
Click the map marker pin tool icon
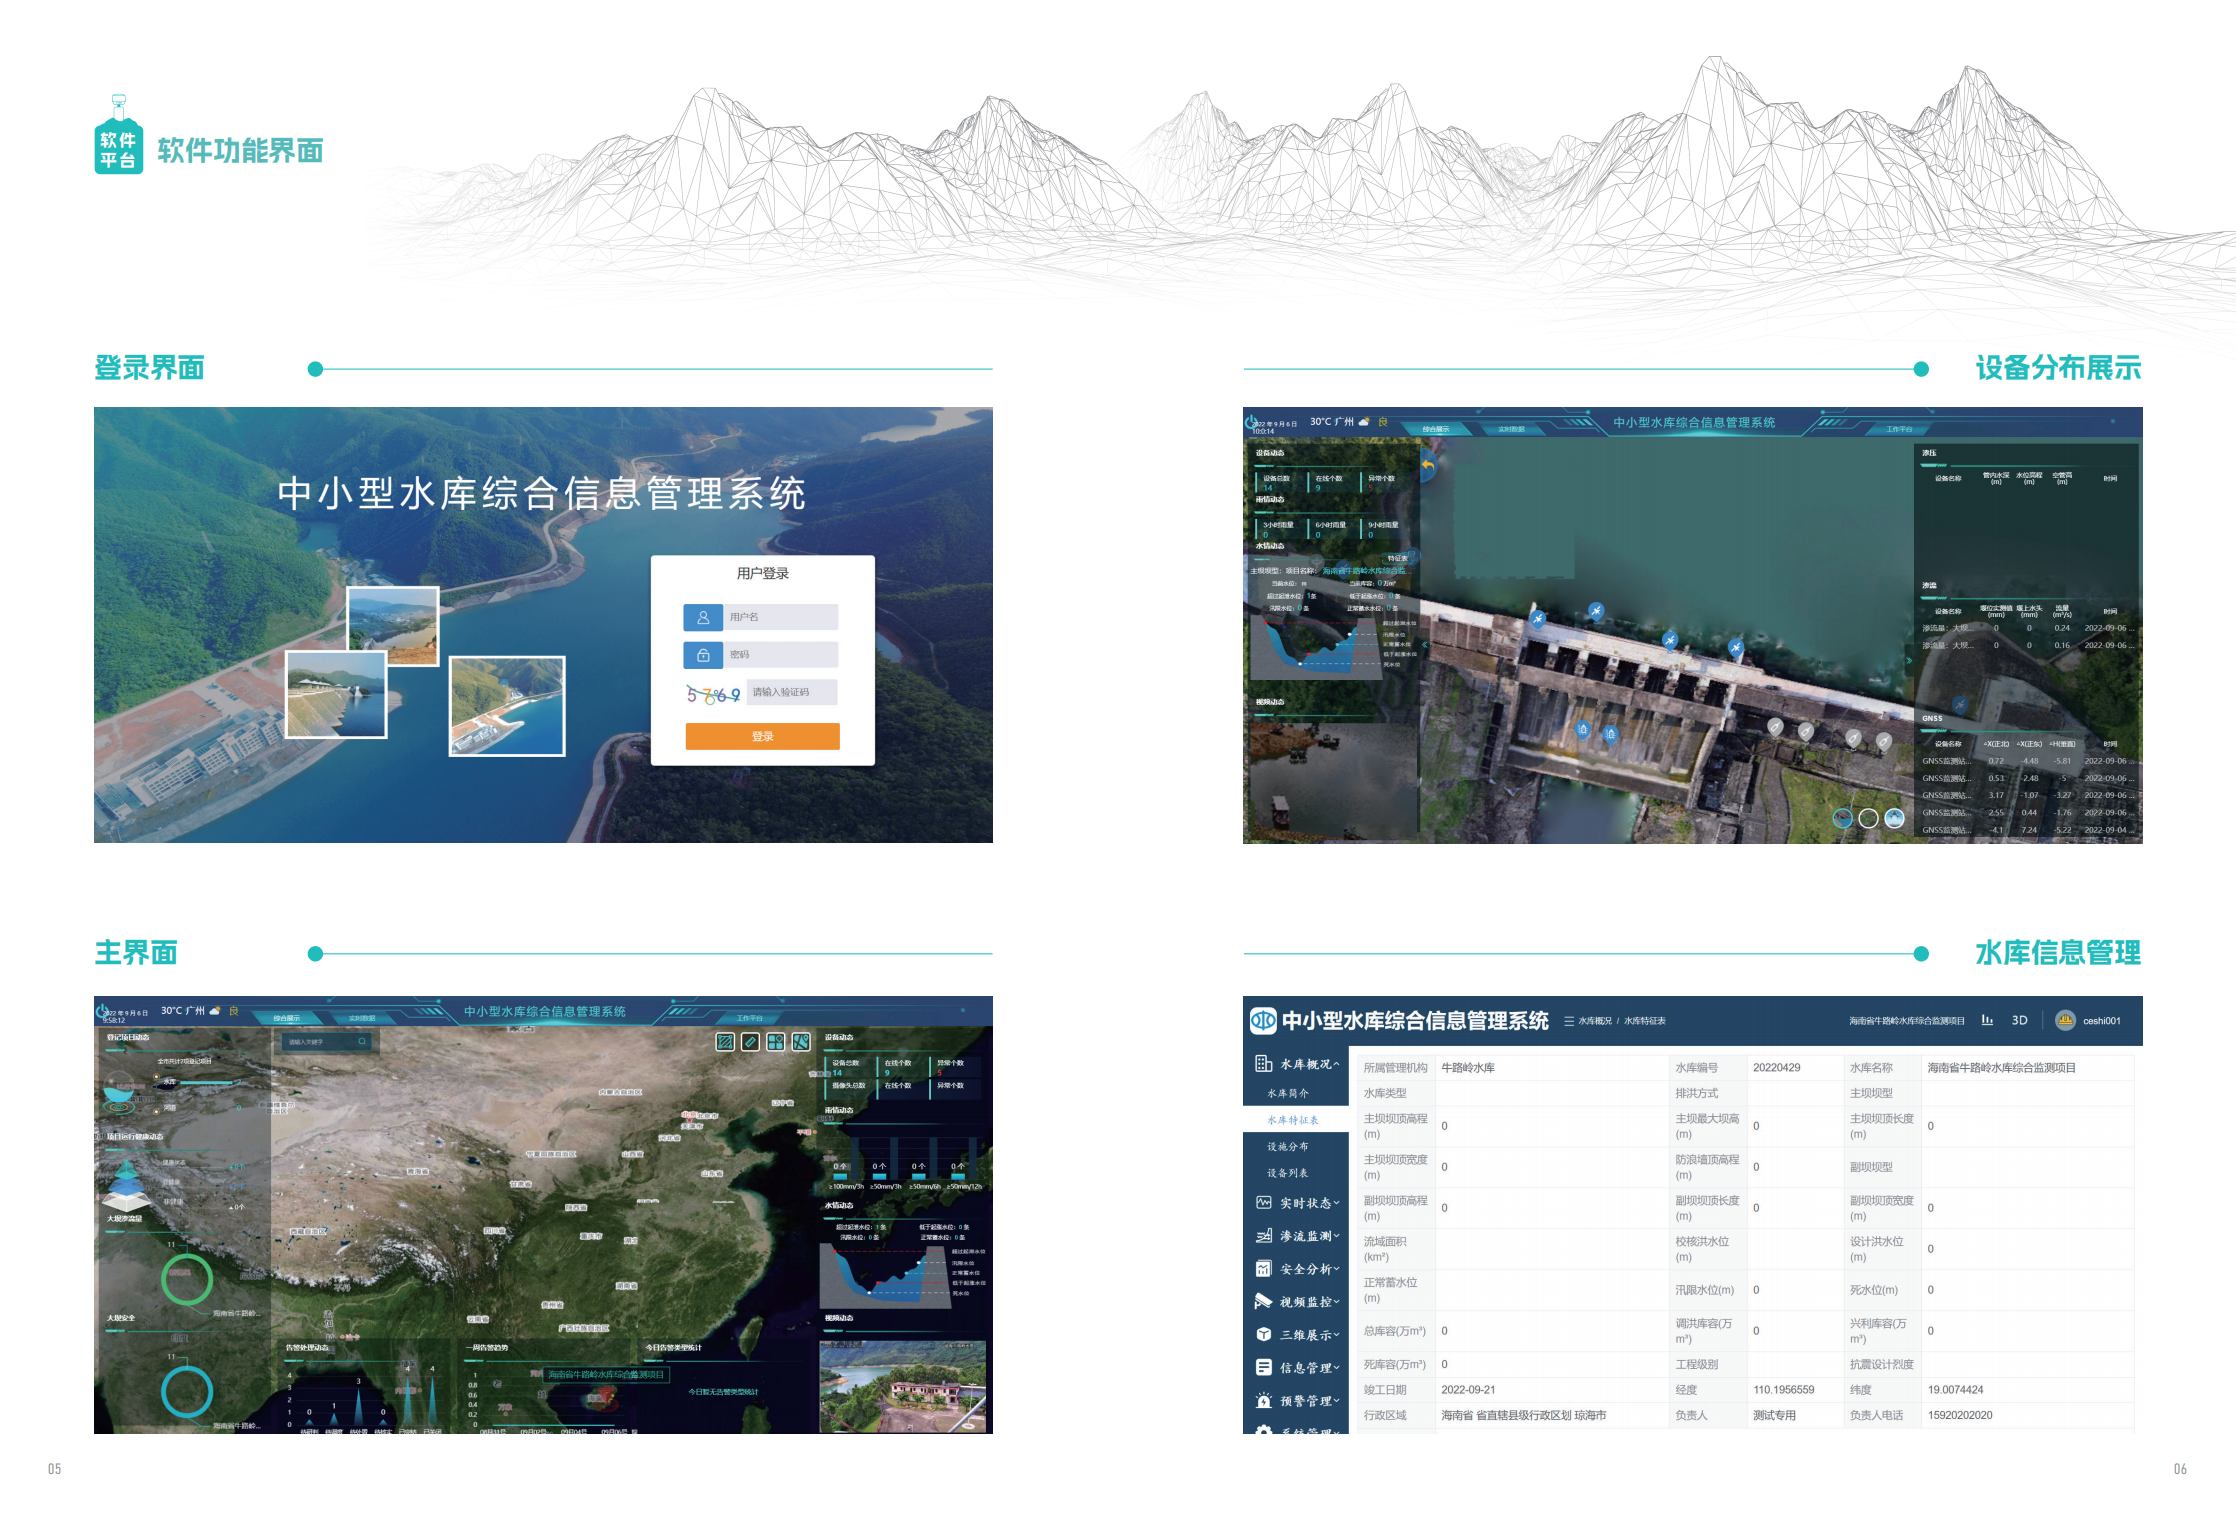[x=801, y=1042]
